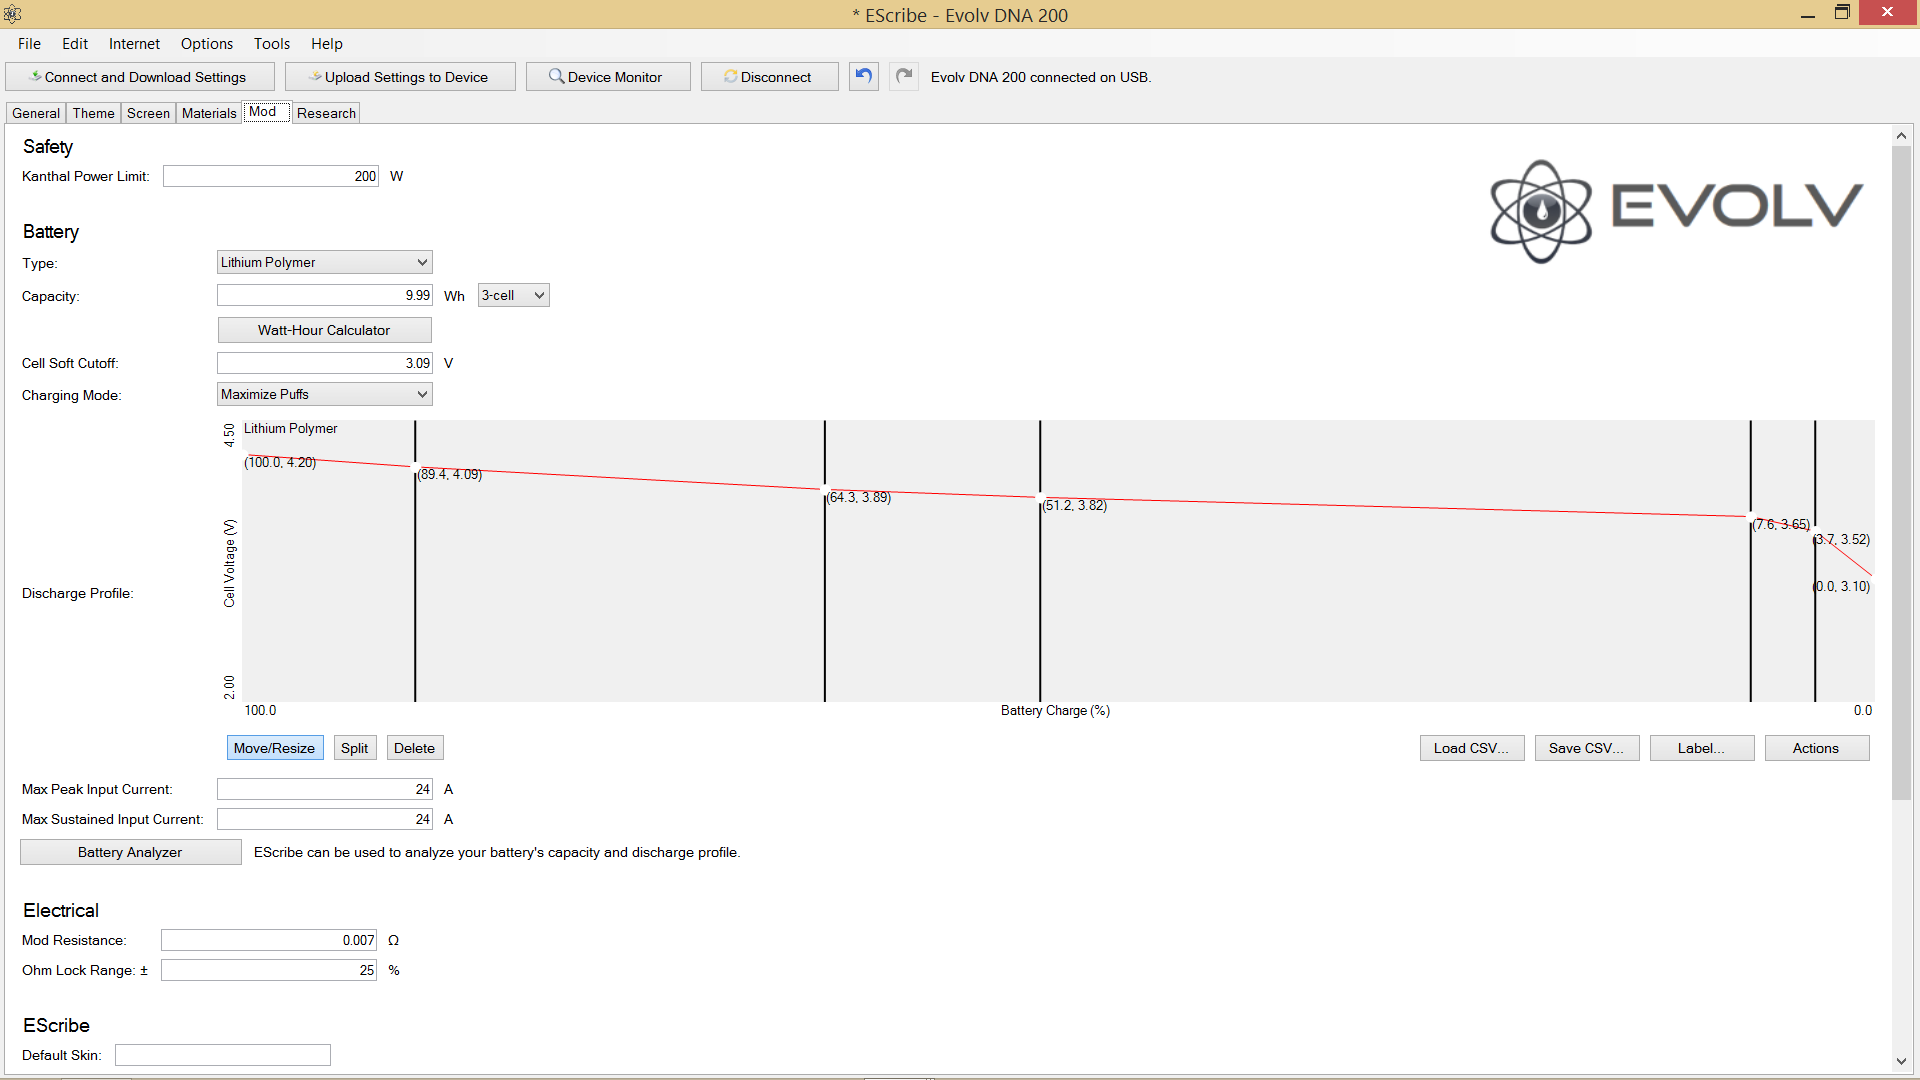Click the 51.2, 3.82 discharge curve point

[1040, 497]
